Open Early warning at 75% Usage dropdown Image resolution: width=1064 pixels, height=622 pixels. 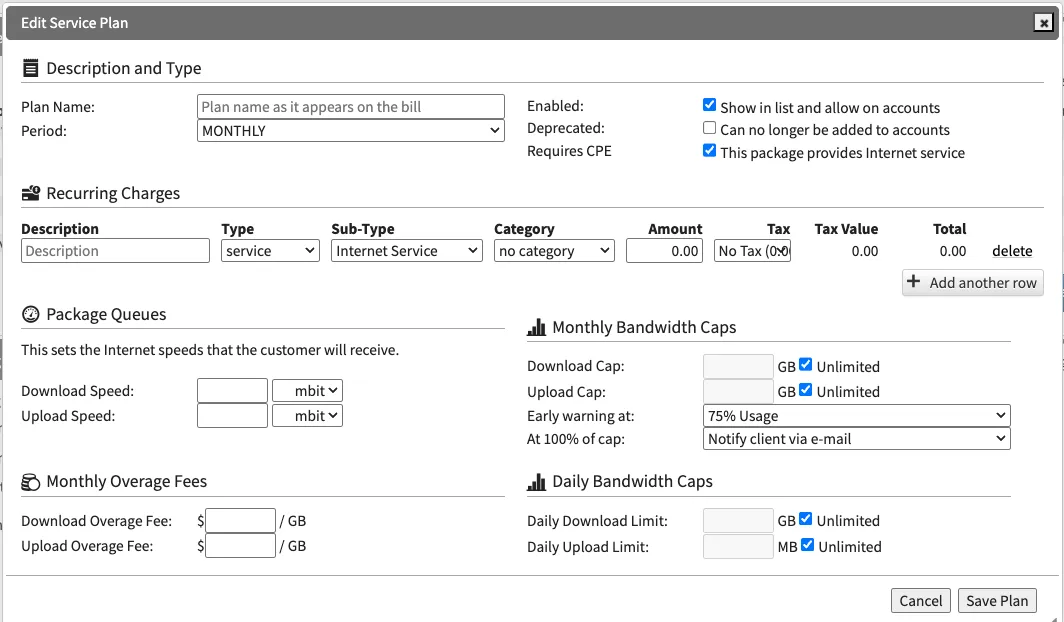tap(856, 416)
